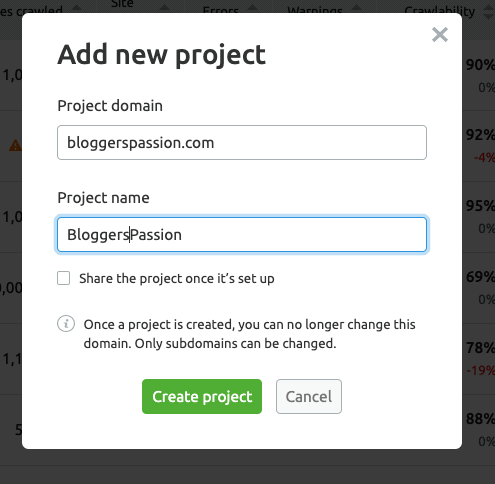Click the Add new project heading
This screenshot has height=484, width=495.
pos(162,55)
